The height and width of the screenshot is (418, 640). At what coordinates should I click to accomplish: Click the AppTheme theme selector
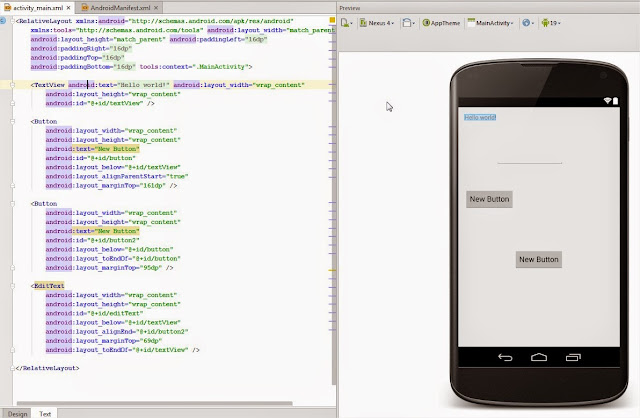point(441,23)
